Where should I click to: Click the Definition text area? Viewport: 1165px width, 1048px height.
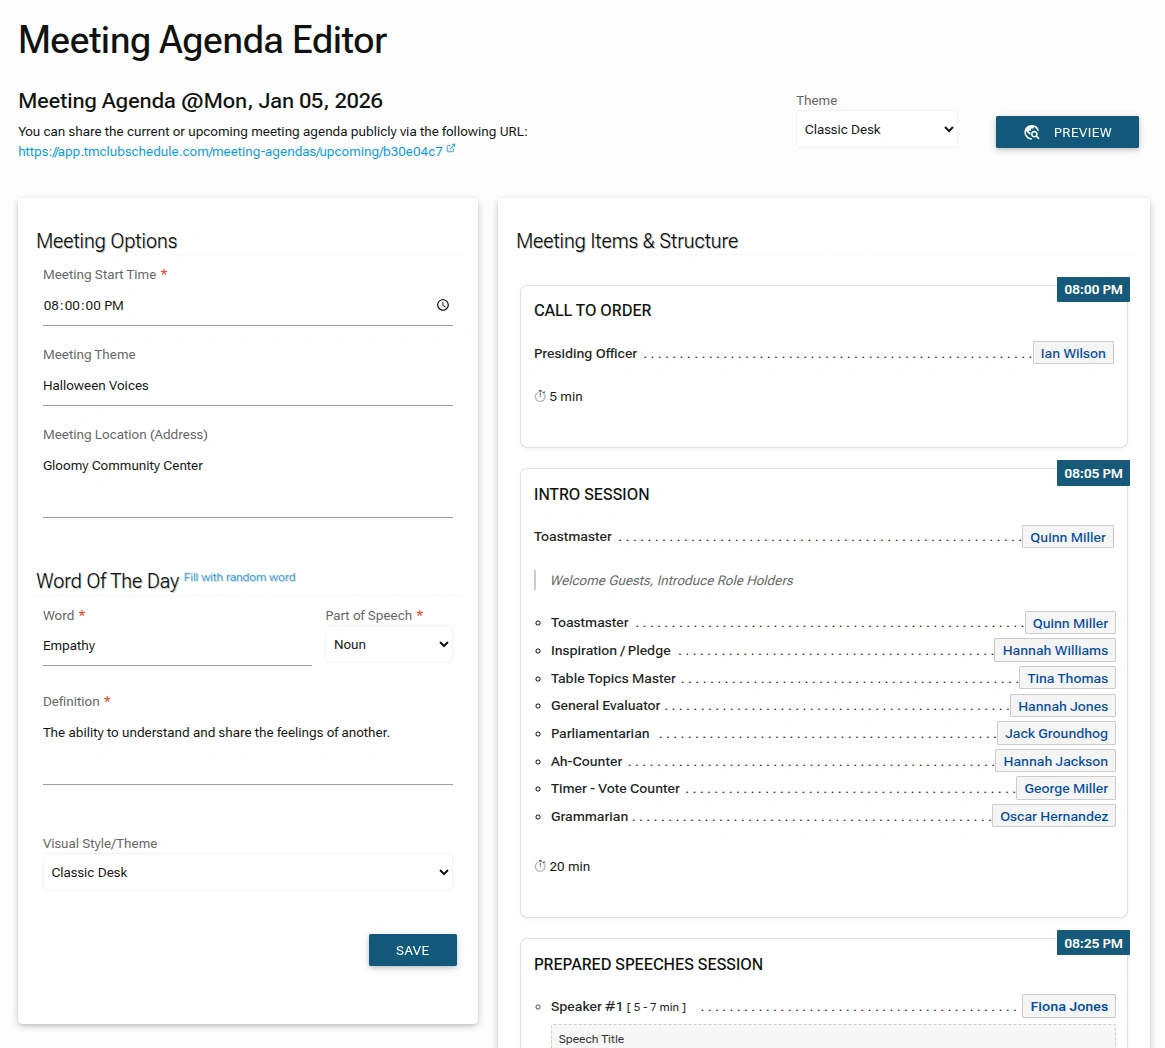(x=248, y=745)
